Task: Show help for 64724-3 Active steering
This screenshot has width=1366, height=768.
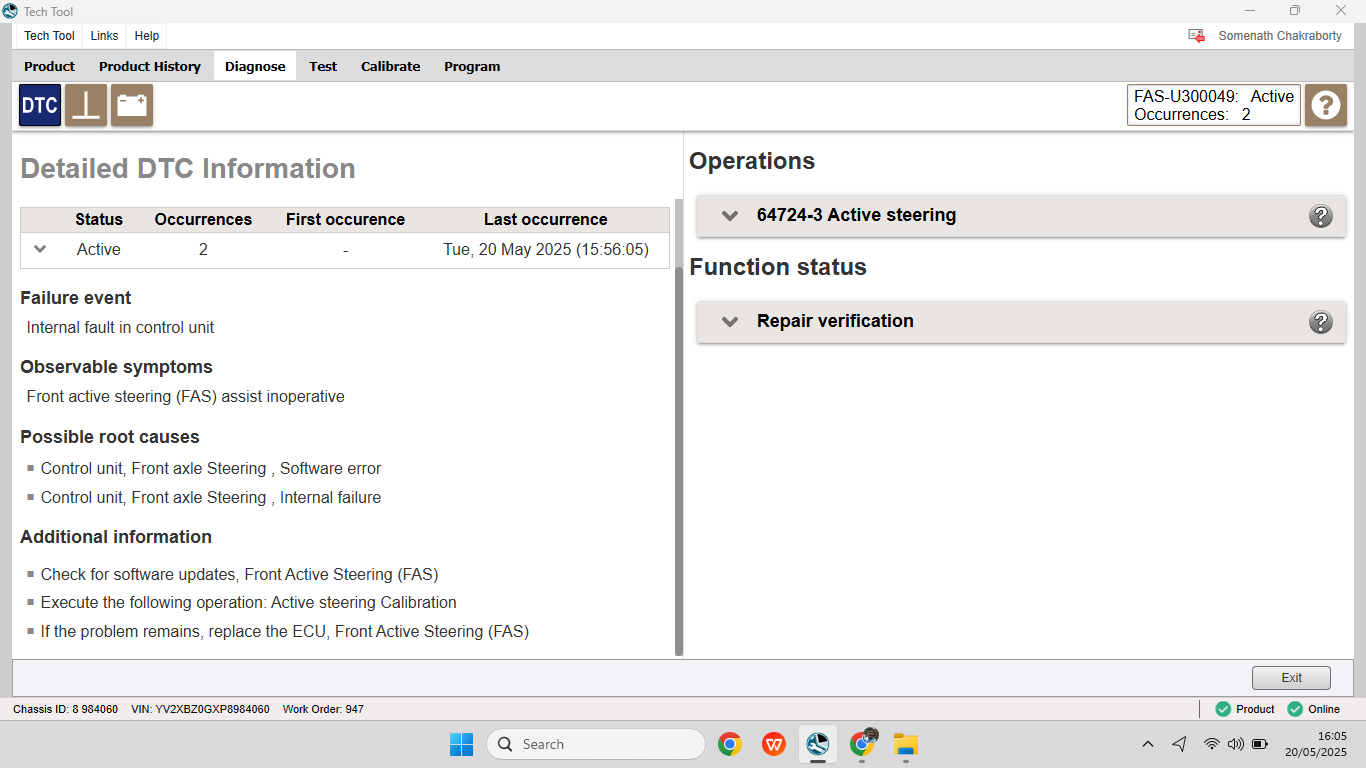Action: point(1321,216)
